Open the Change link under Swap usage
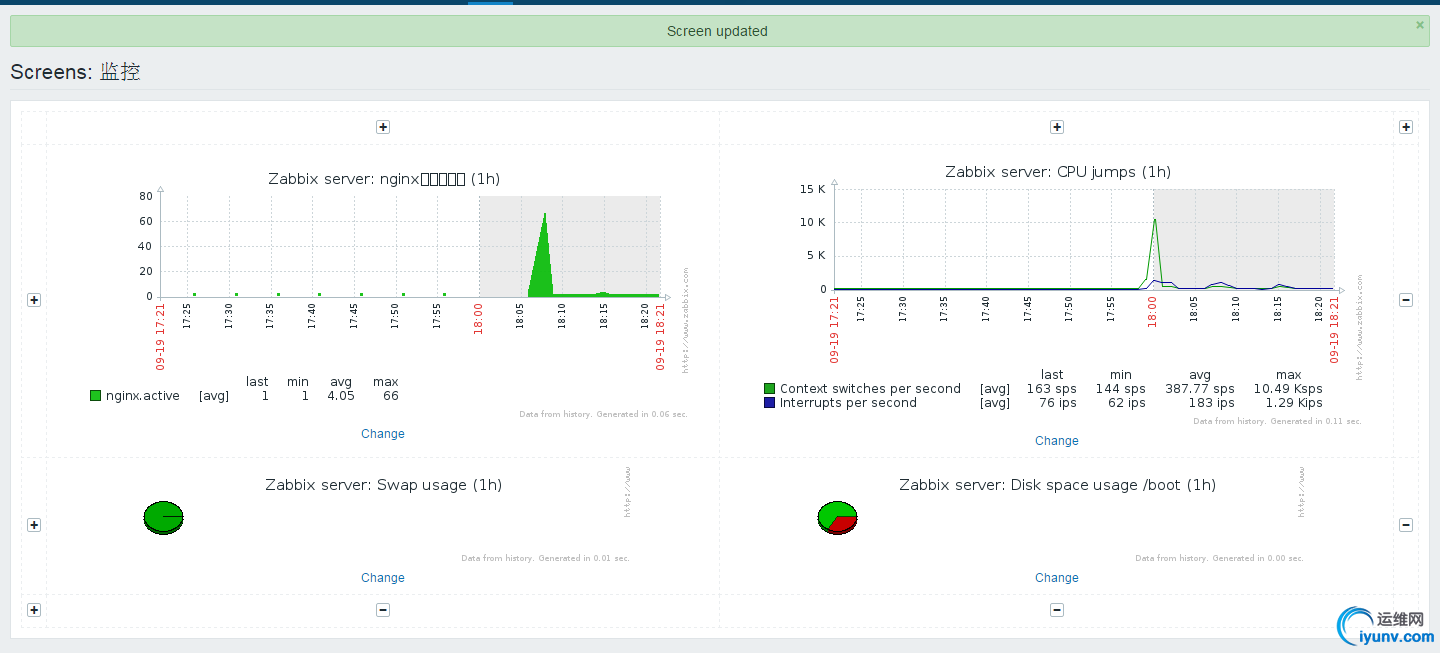This screenshot has height=653, width=1440. point(383,578)
